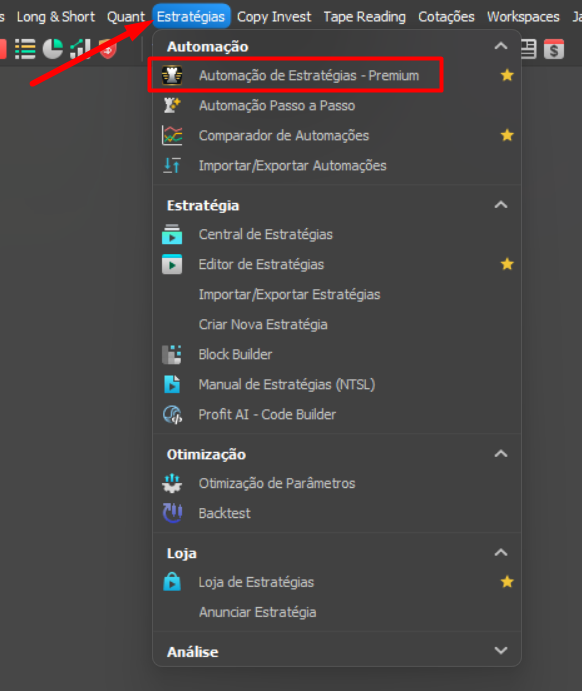Open Loja de Estratégias

[x=256, y=582]
